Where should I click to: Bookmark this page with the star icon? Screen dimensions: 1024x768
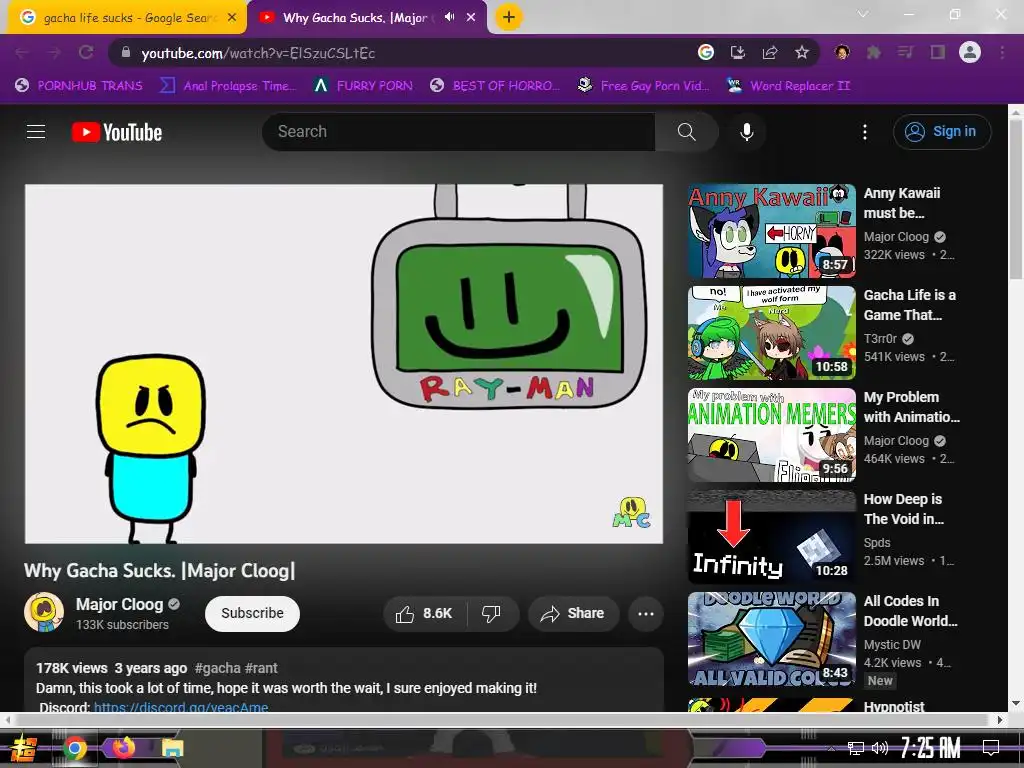[x=802, y=52]
